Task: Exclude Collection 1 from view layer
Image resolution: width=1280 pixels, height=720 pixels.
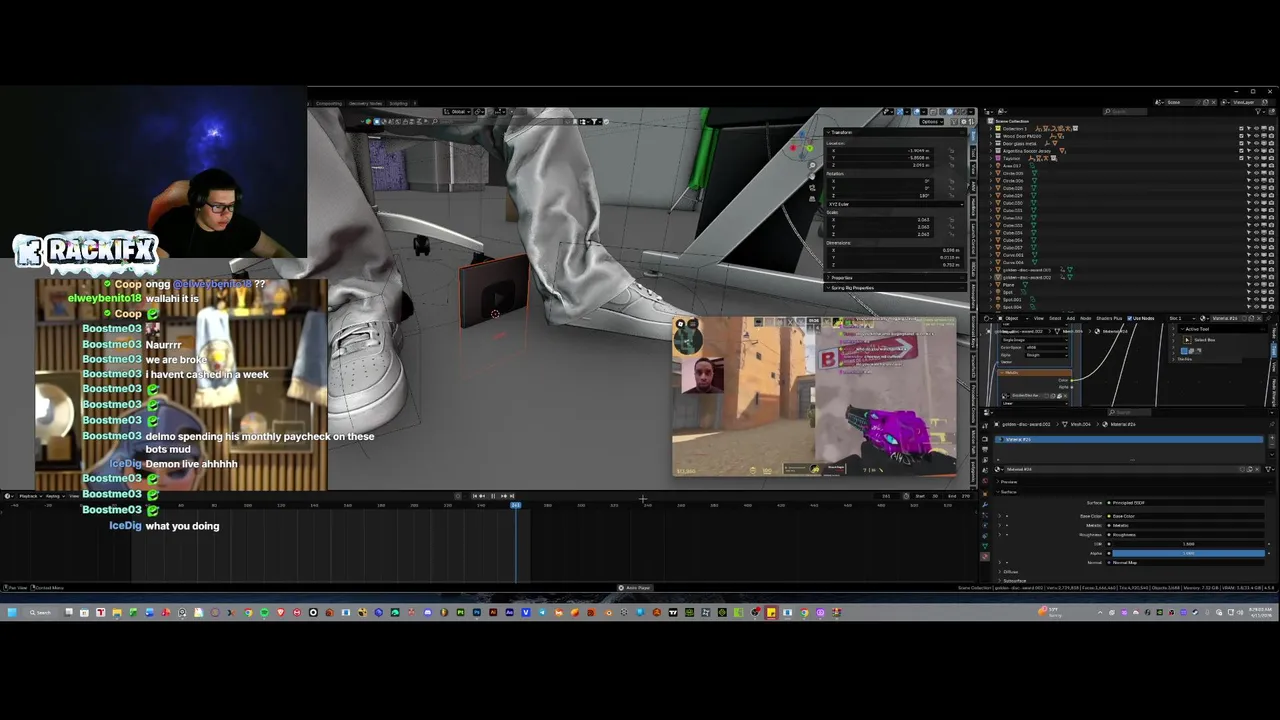Action: tap(1241, 128)
